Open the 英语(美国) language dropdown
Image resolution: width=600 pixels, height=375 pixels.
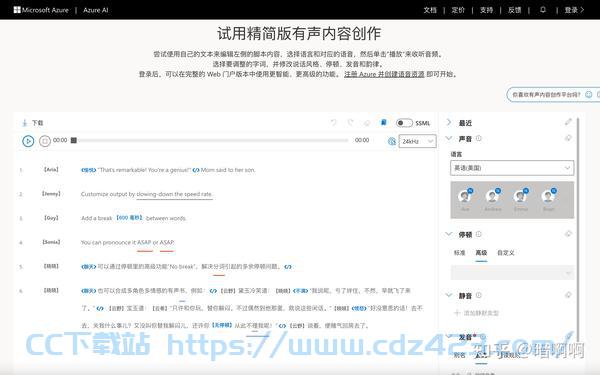click(512, 168)
